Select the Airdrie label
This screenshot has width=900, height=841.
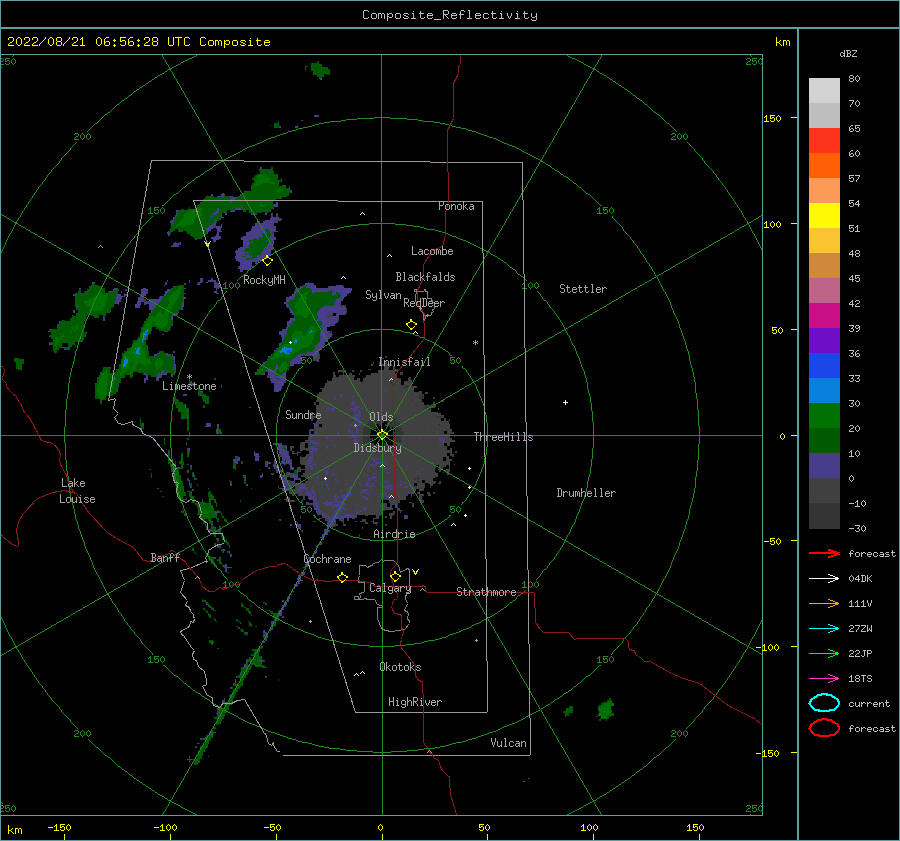tap(394, 534)
